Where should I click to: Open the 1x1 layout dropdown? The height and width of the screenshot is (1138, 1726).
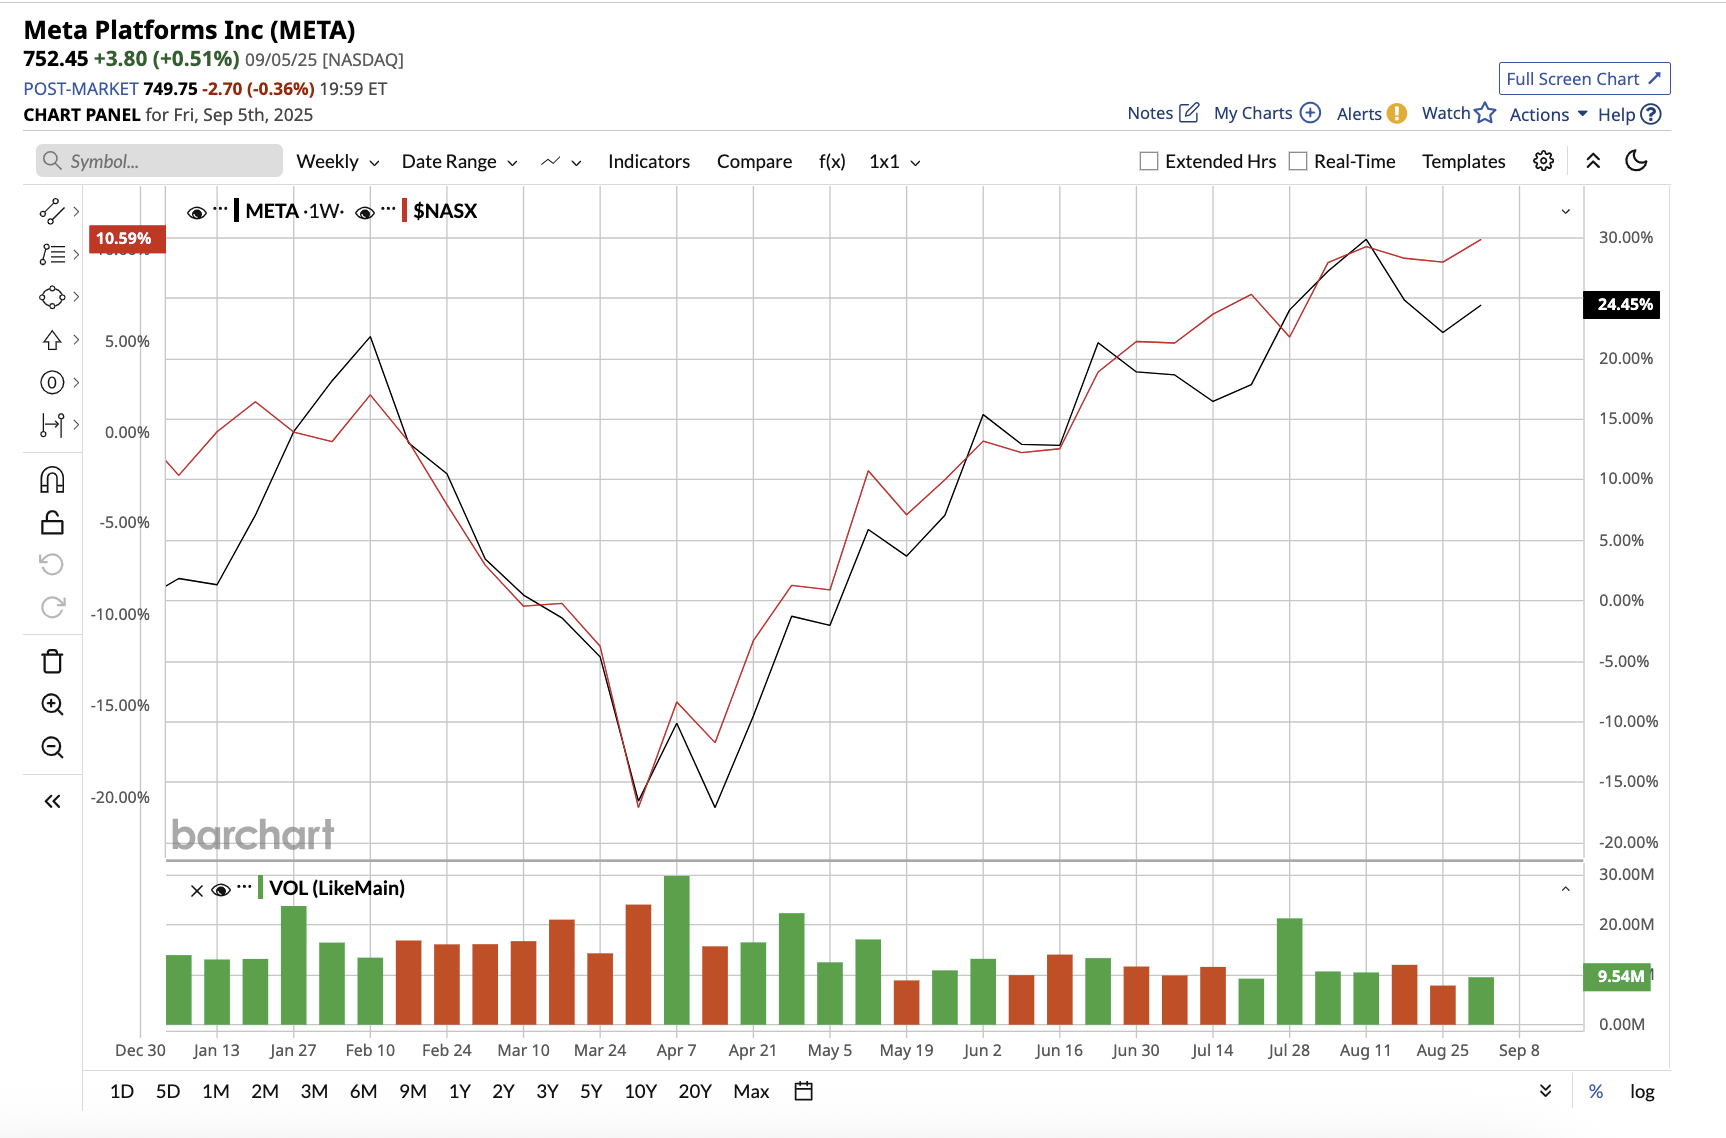[895, 161]
